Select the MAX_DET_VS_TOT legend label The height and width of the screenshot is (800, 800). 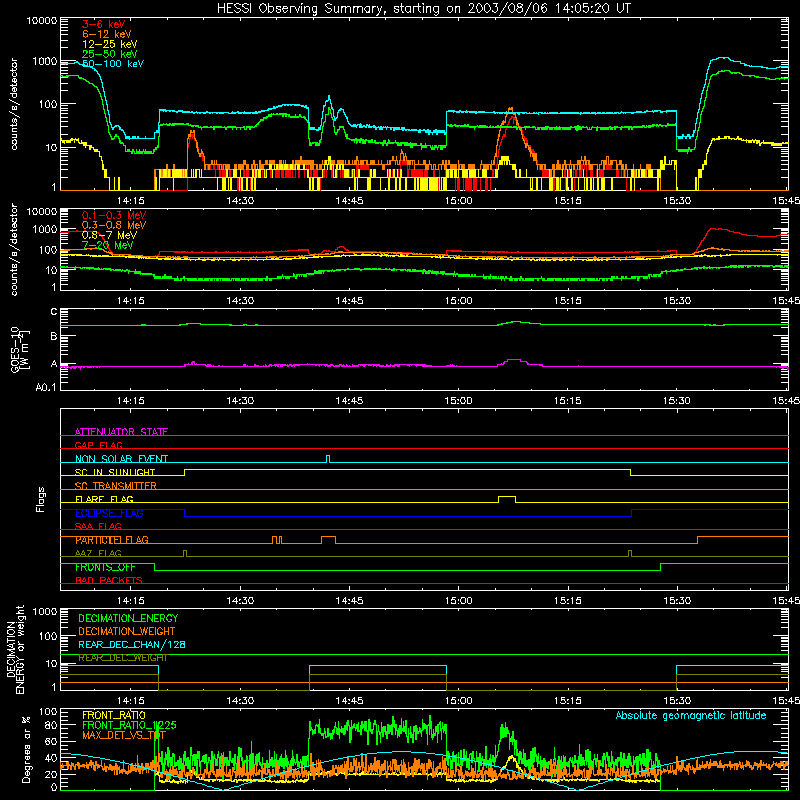click(123, 735)
